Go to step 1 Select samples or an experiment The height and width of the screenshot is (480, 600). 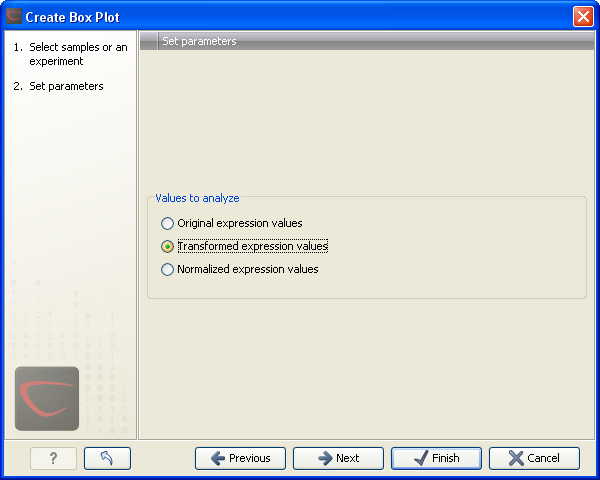coord(70,54)
